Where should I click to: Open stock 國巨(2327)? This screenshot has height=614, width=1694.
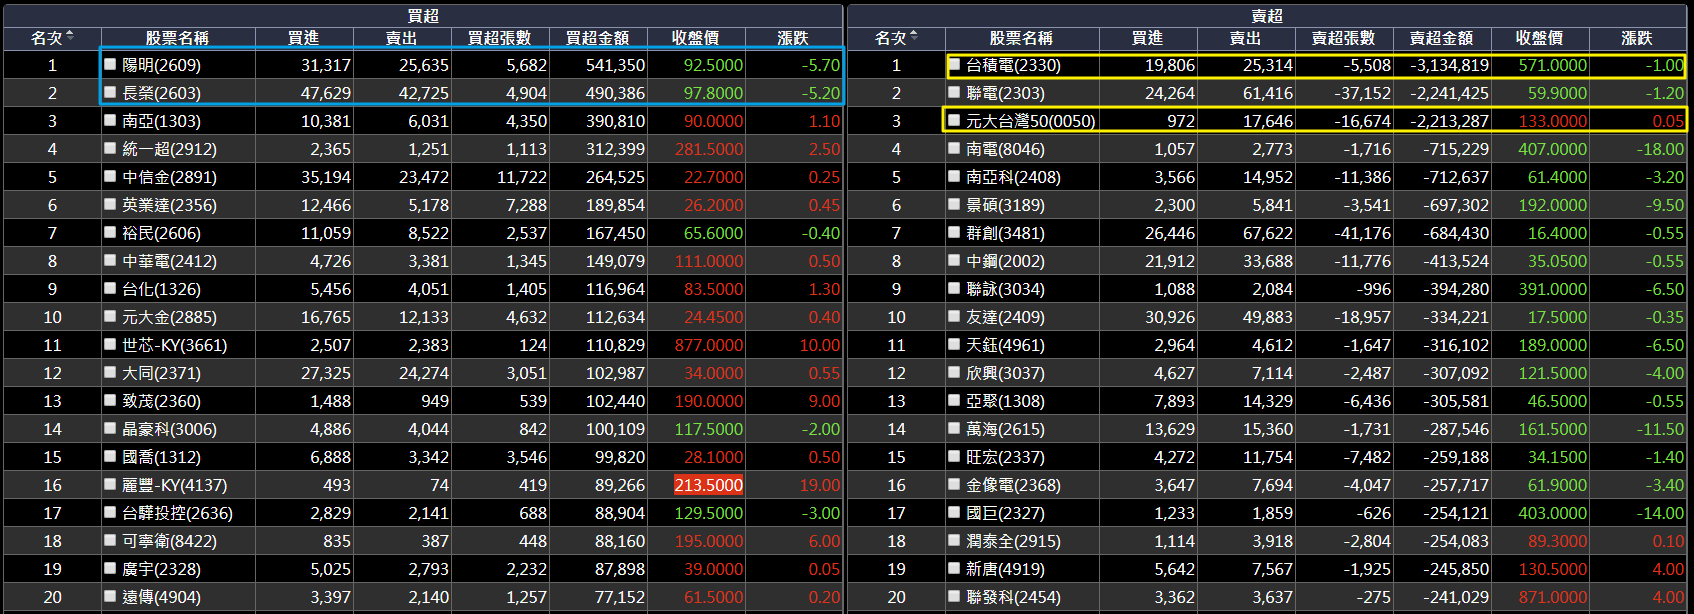point(1005,513)
